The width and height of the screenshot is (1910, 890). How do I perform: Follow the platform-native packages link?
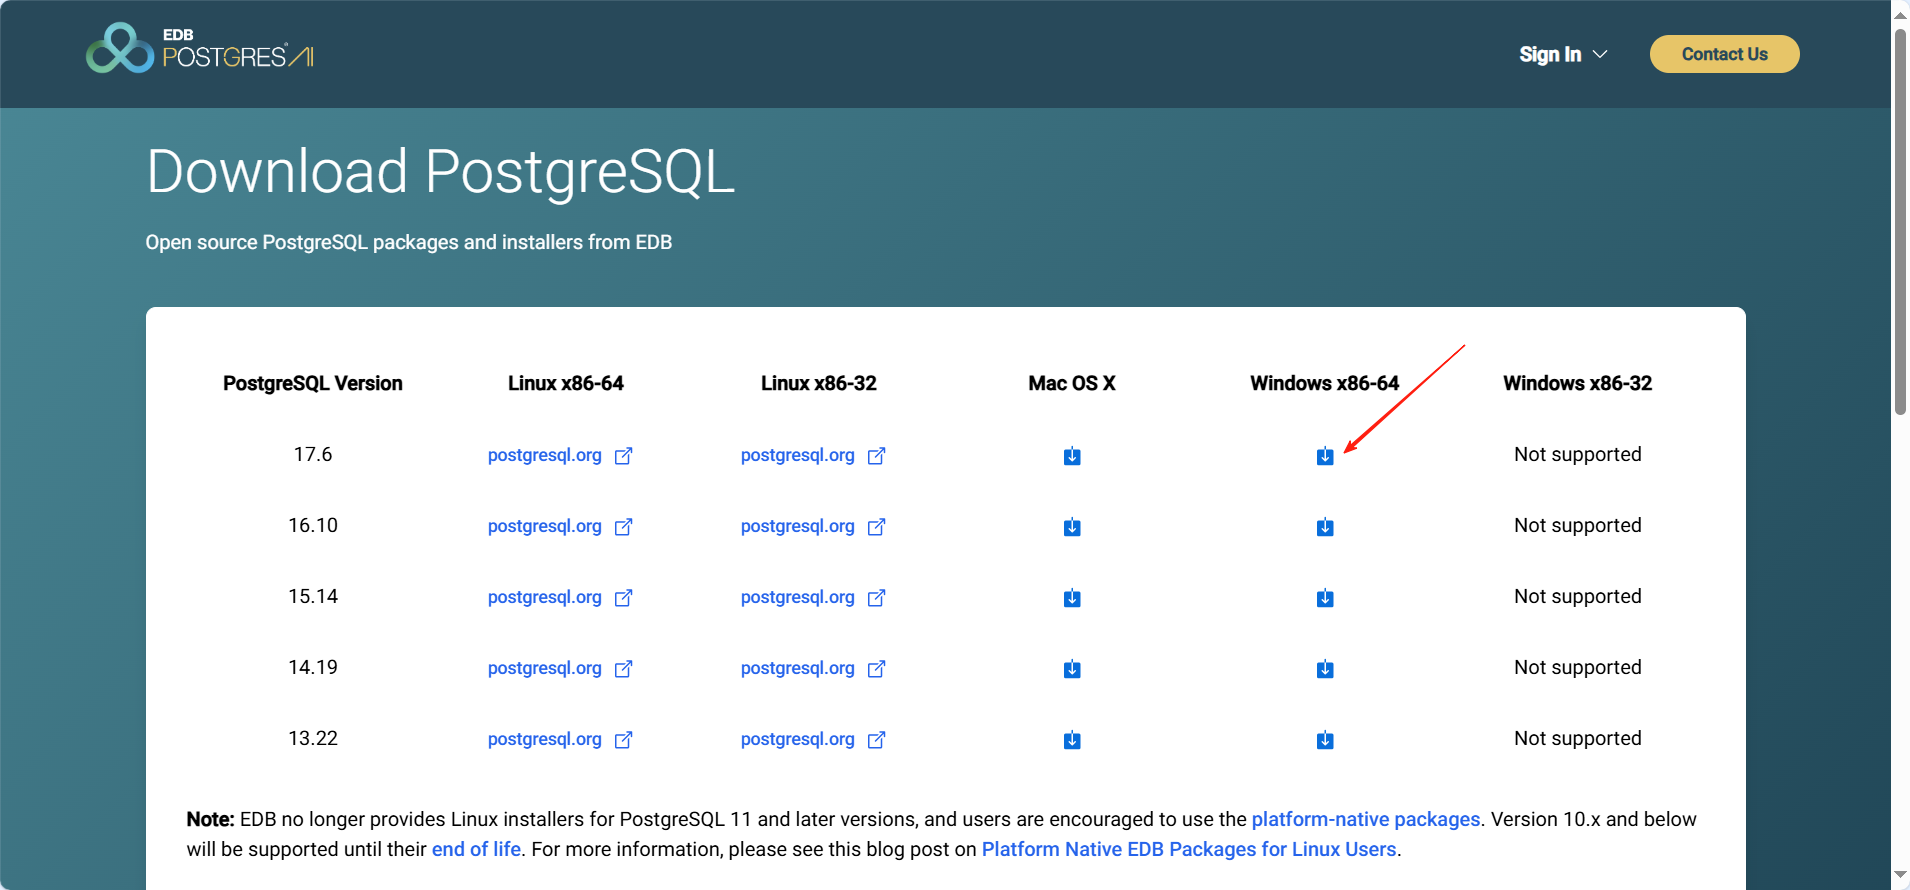coord(1365,819)
